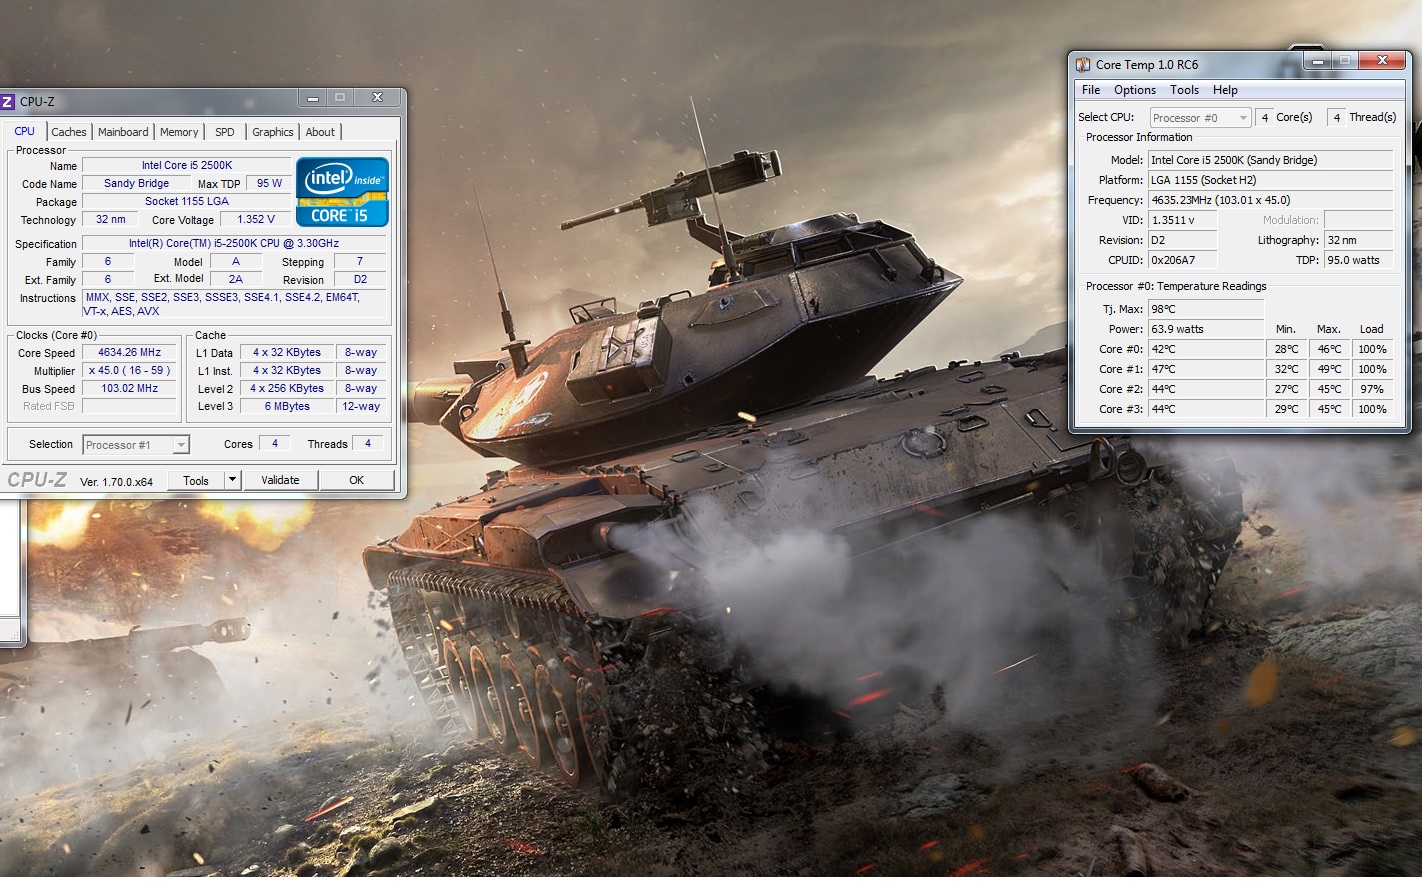Open the Select CPU dropdown in Core Temp

tap(1200, 118)
